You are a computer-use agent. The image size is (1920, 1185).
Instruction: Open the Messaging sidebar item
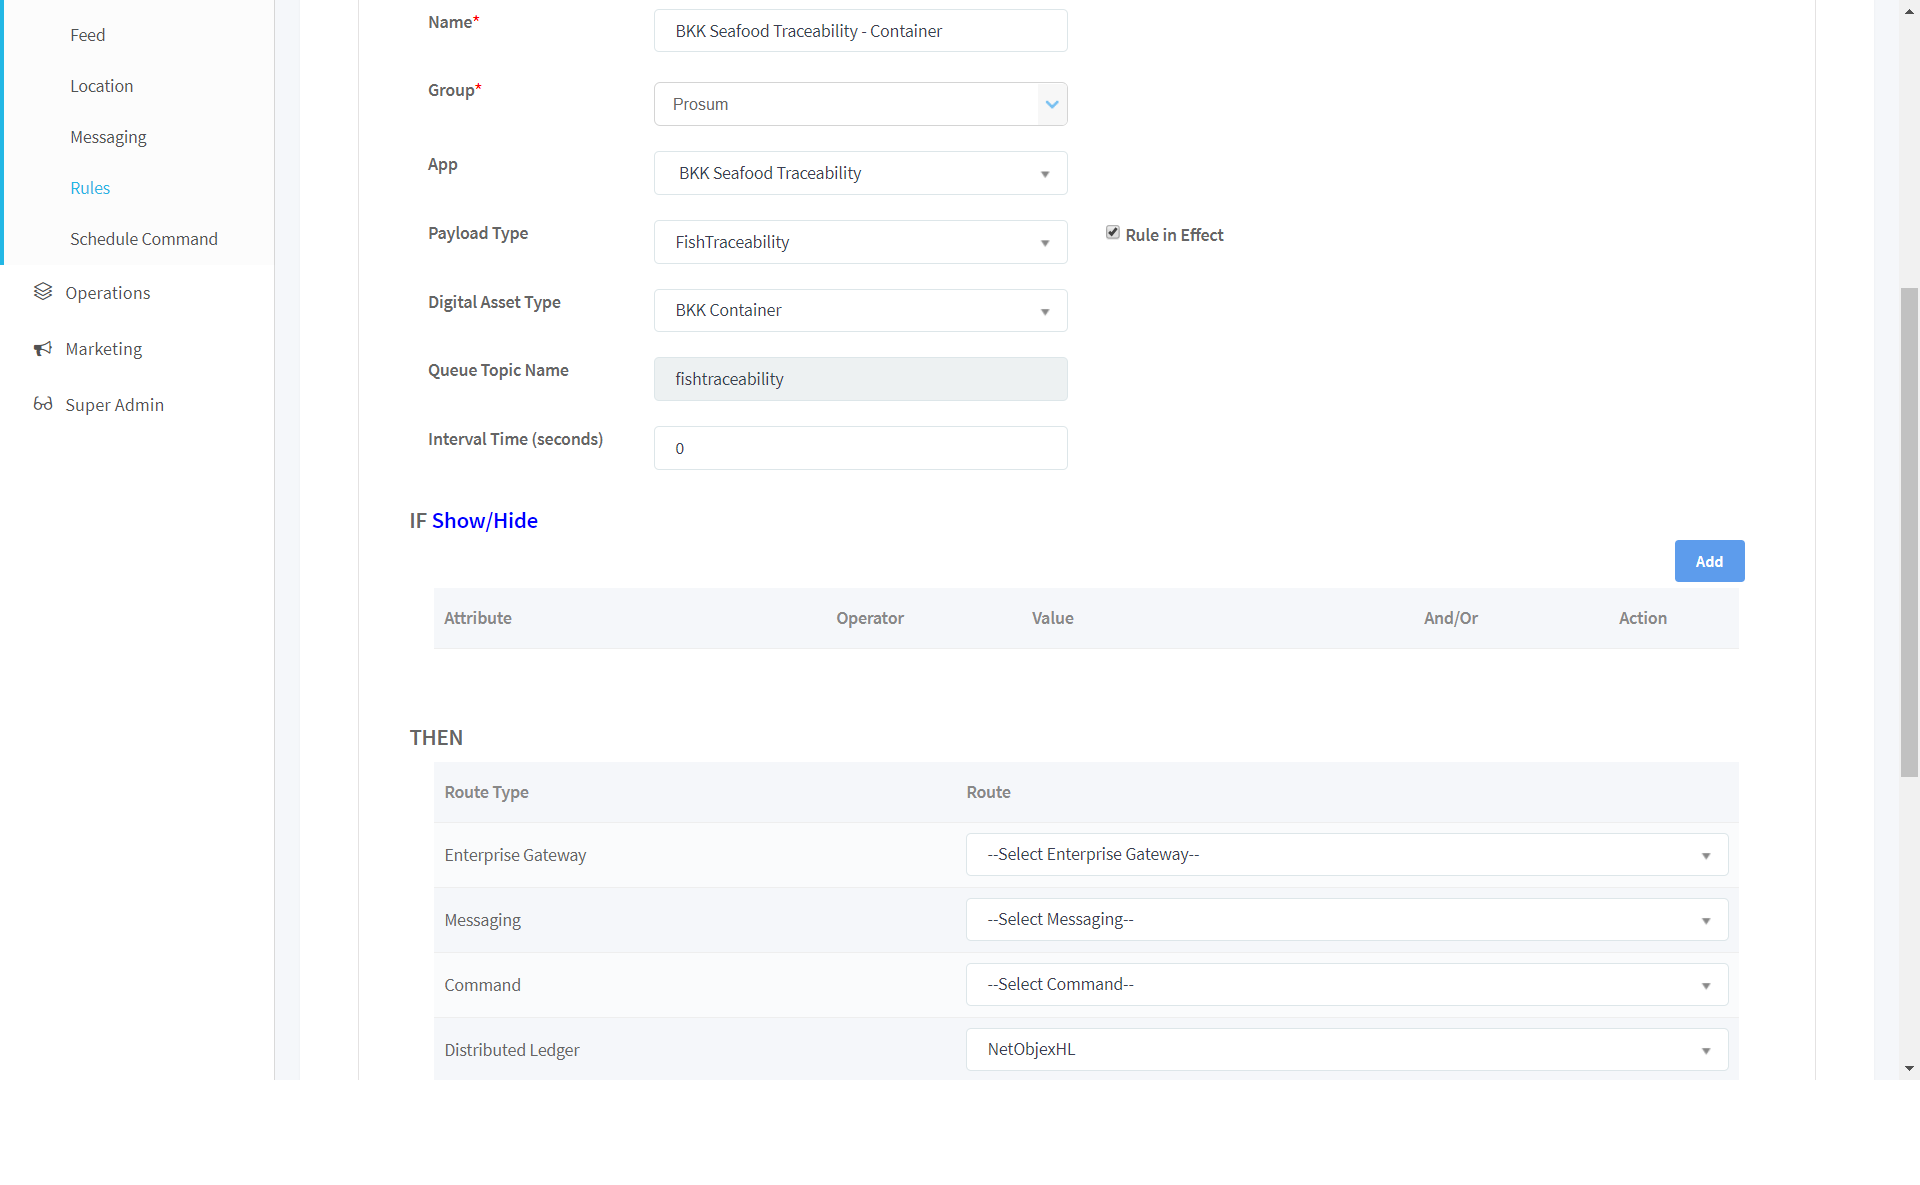108,137
